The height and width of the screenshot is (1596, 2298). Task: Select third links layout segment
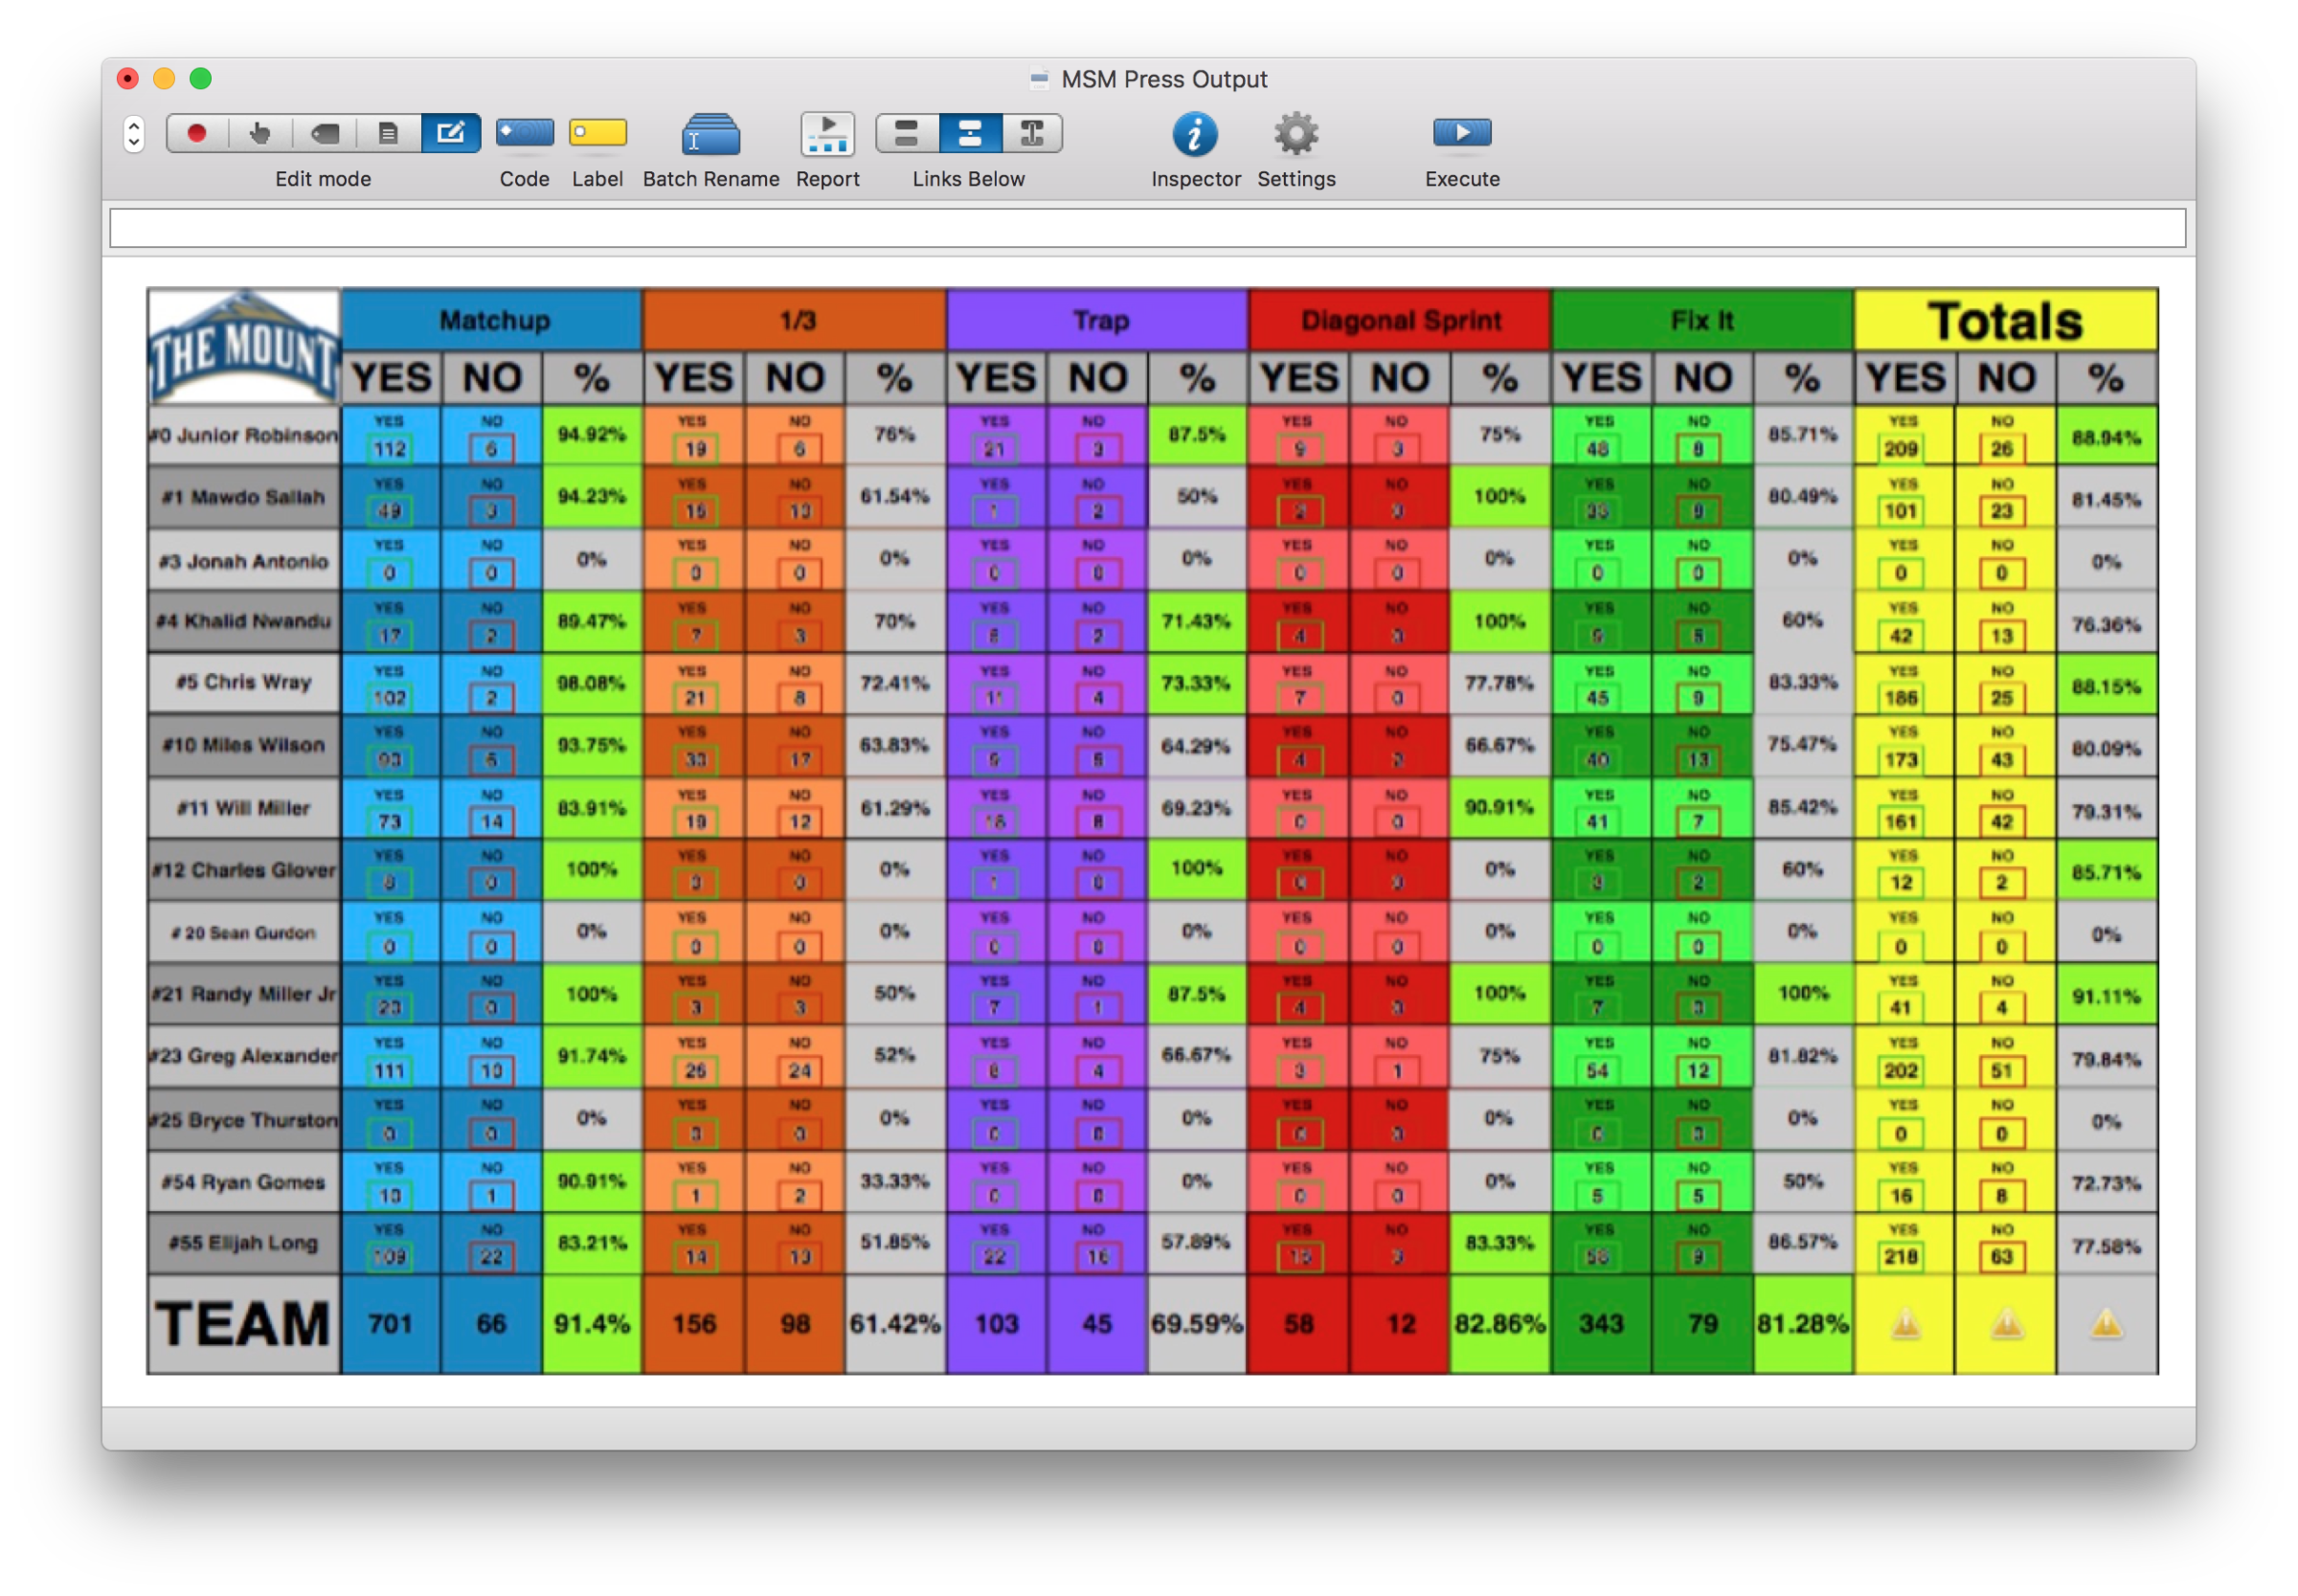tap(1032, 133)
